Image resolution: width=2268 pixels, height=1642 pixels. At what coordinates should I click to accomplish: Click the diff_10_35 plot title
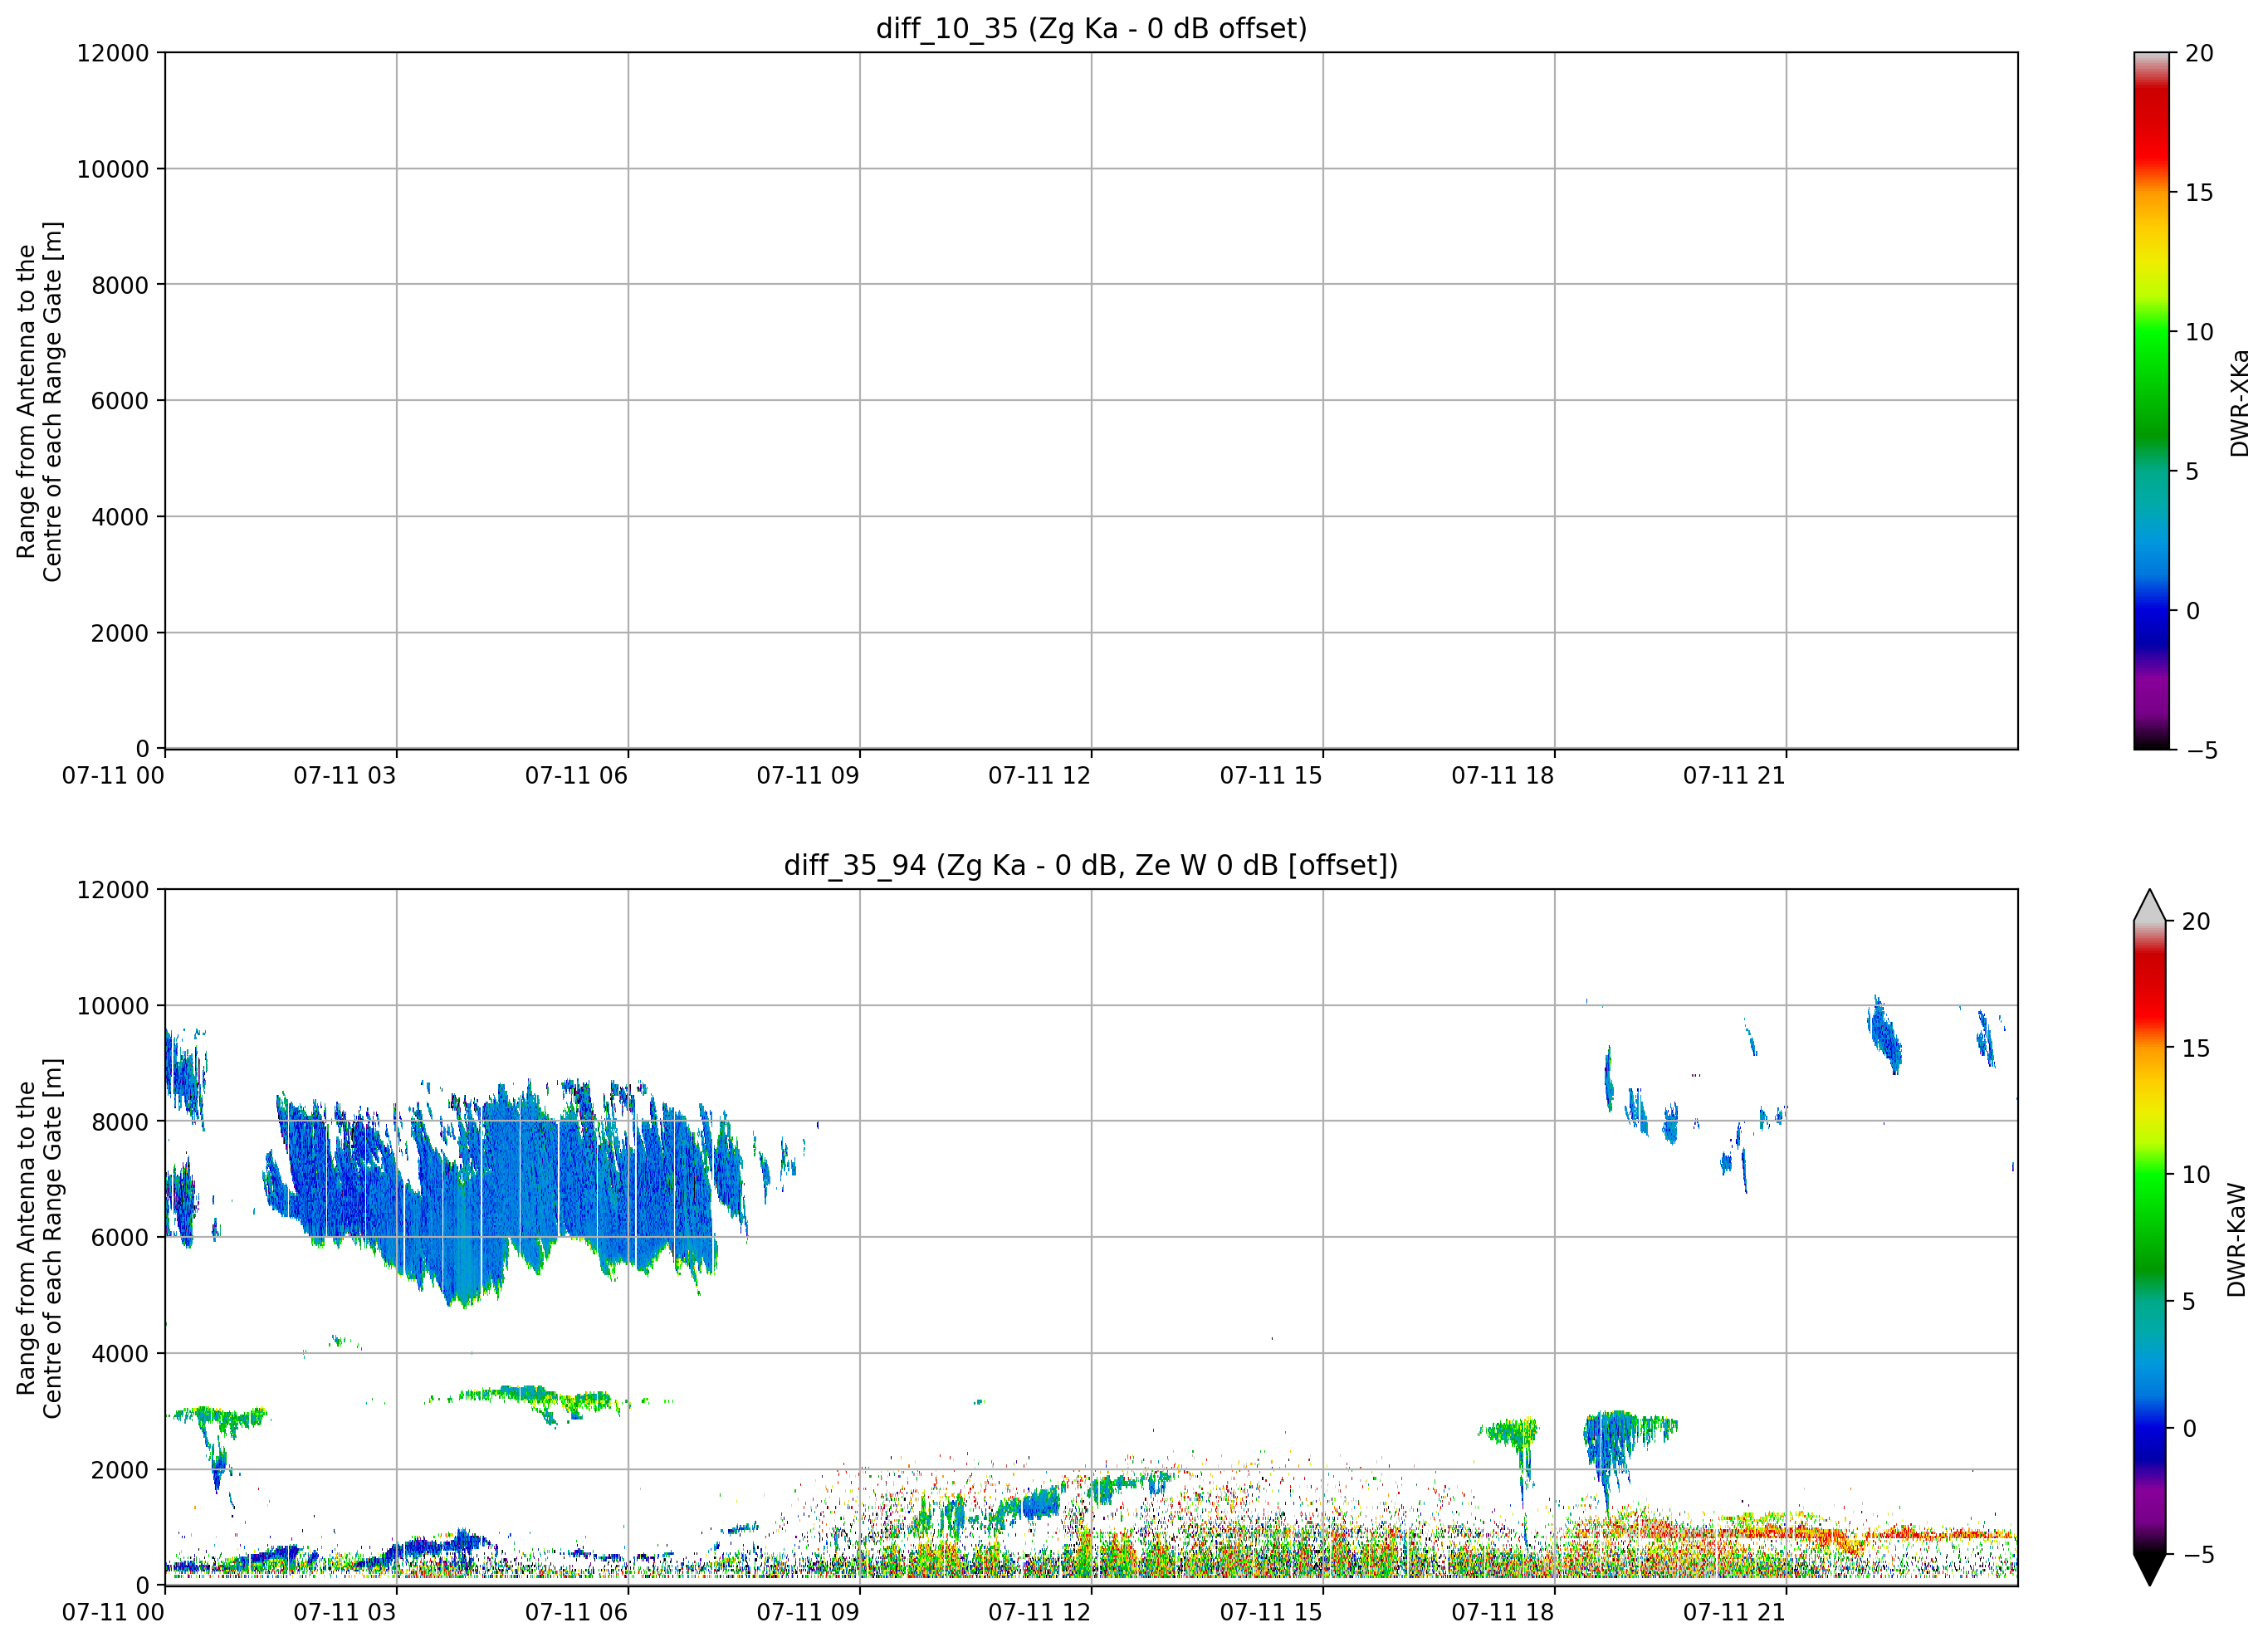point(1091,28)
